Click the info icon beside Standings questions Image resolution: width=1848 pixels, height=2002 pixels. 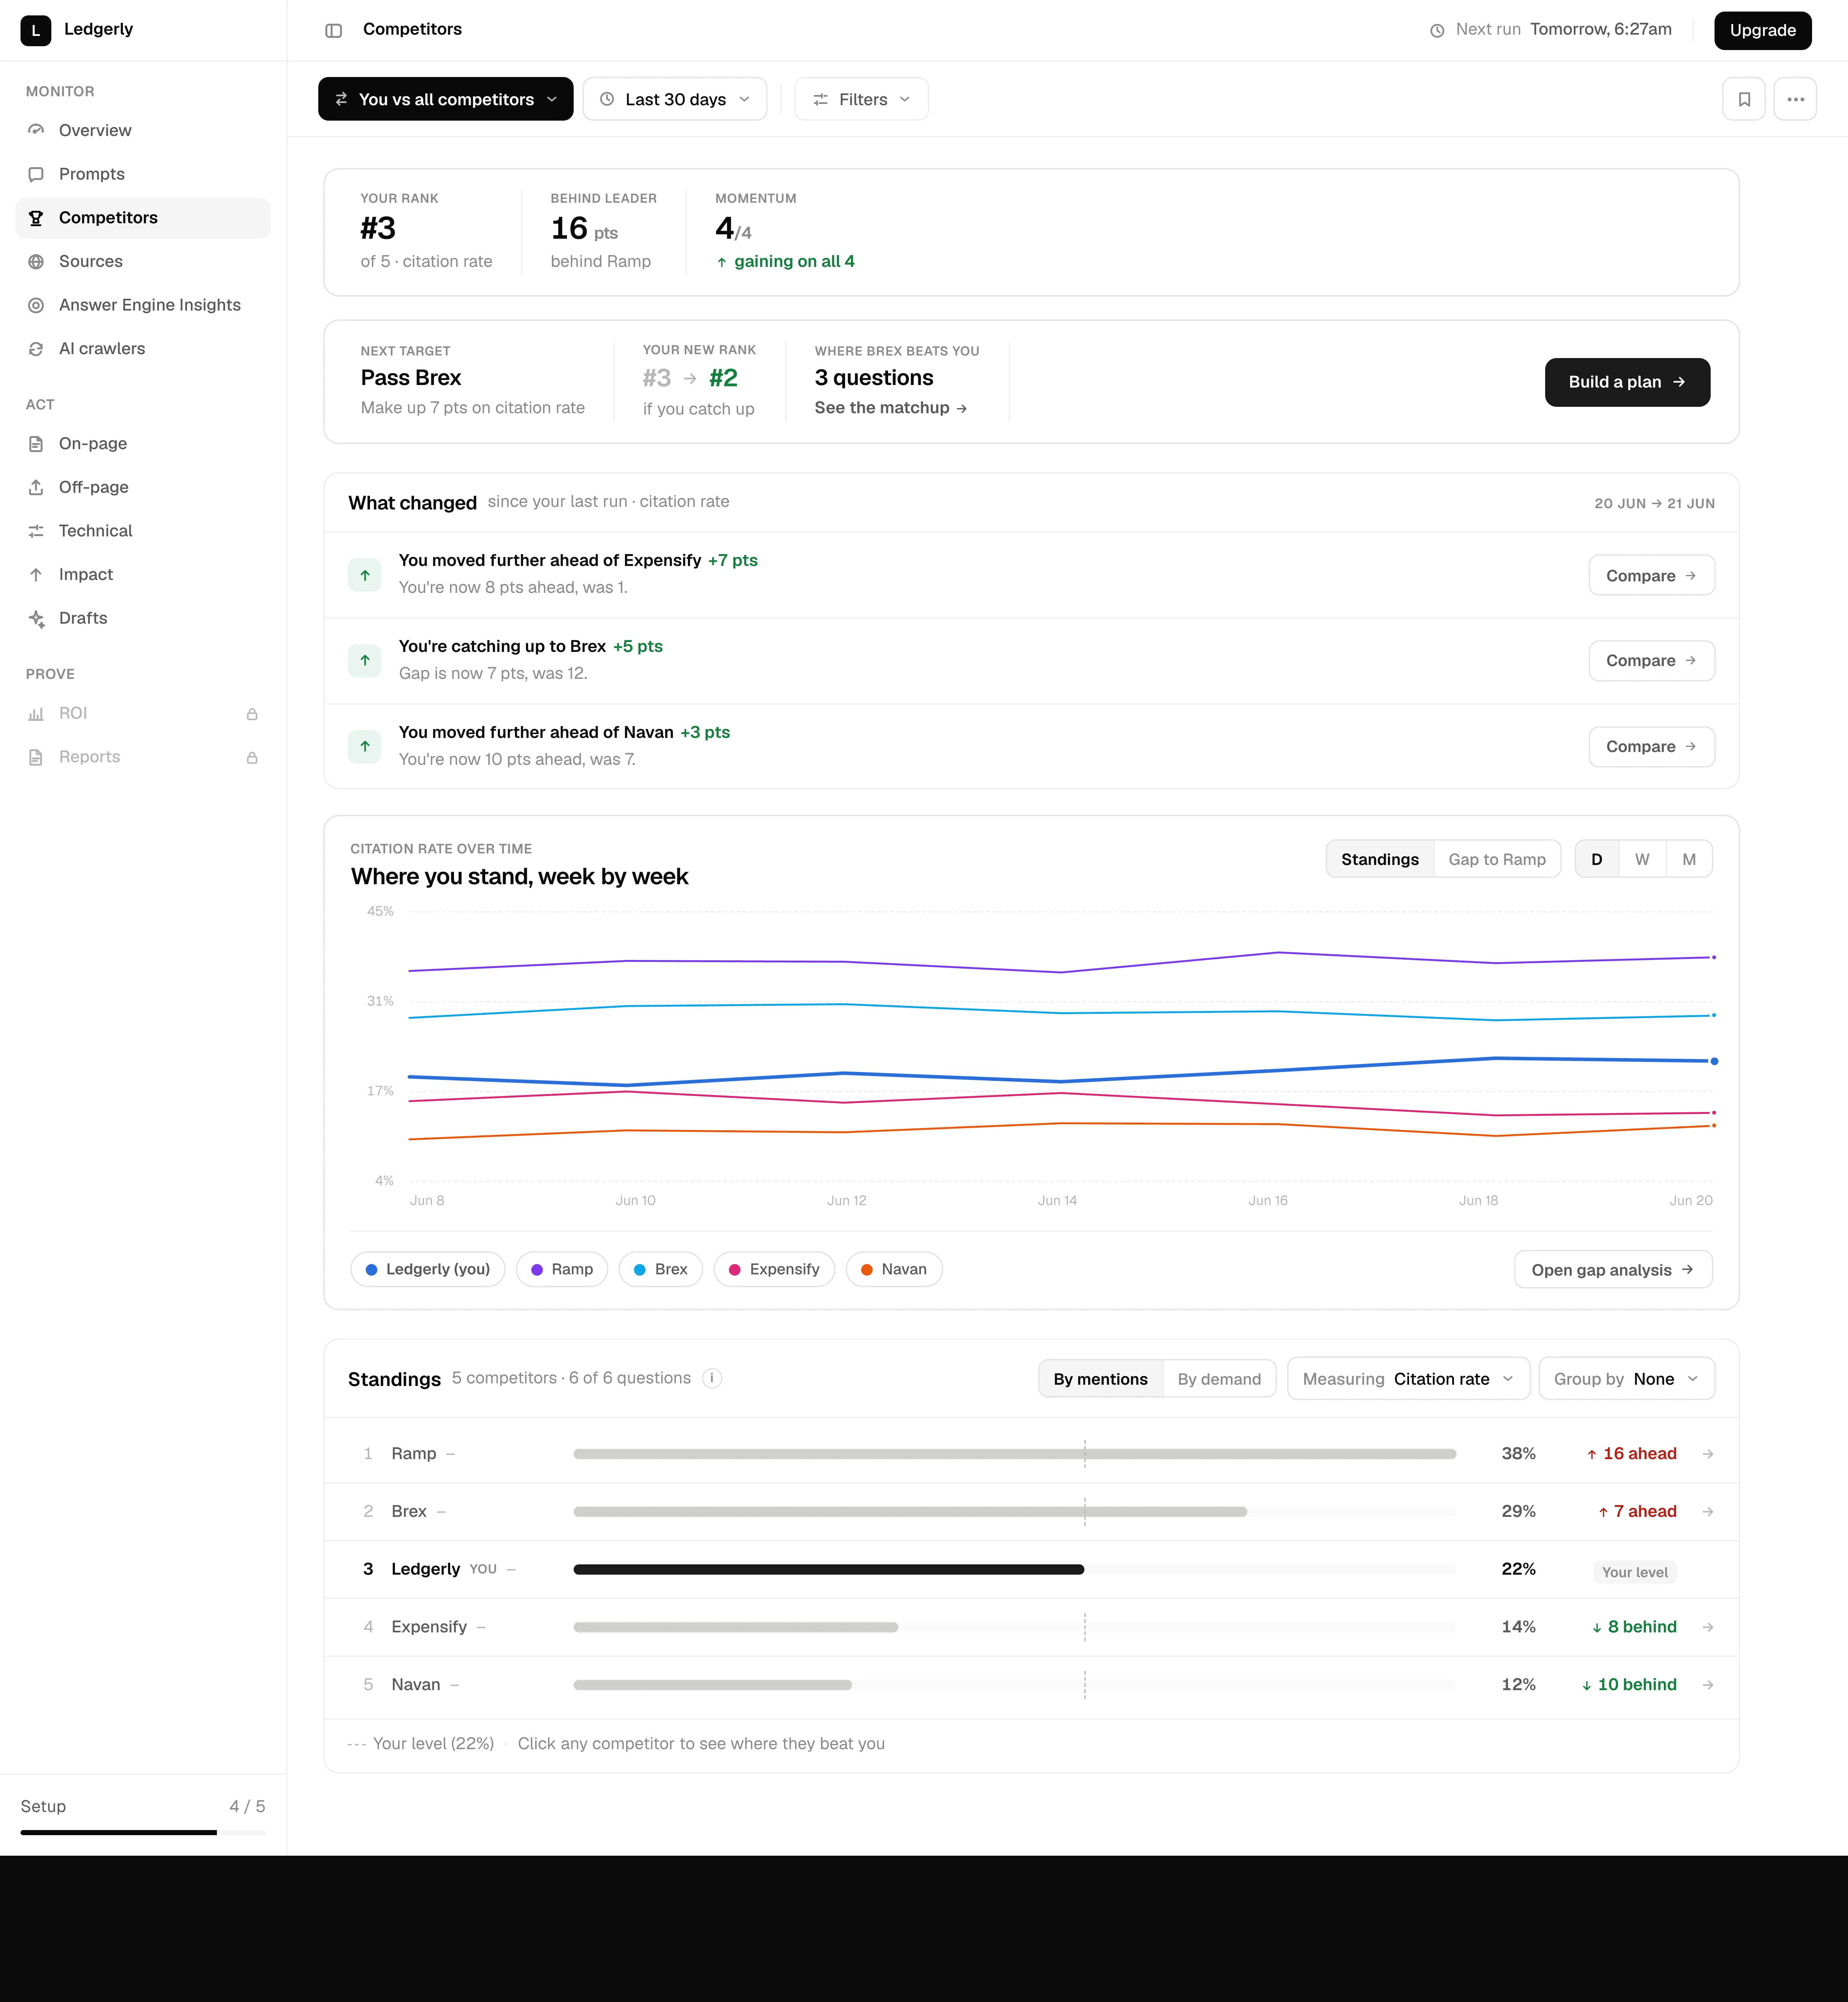[x=712, y=1378]
